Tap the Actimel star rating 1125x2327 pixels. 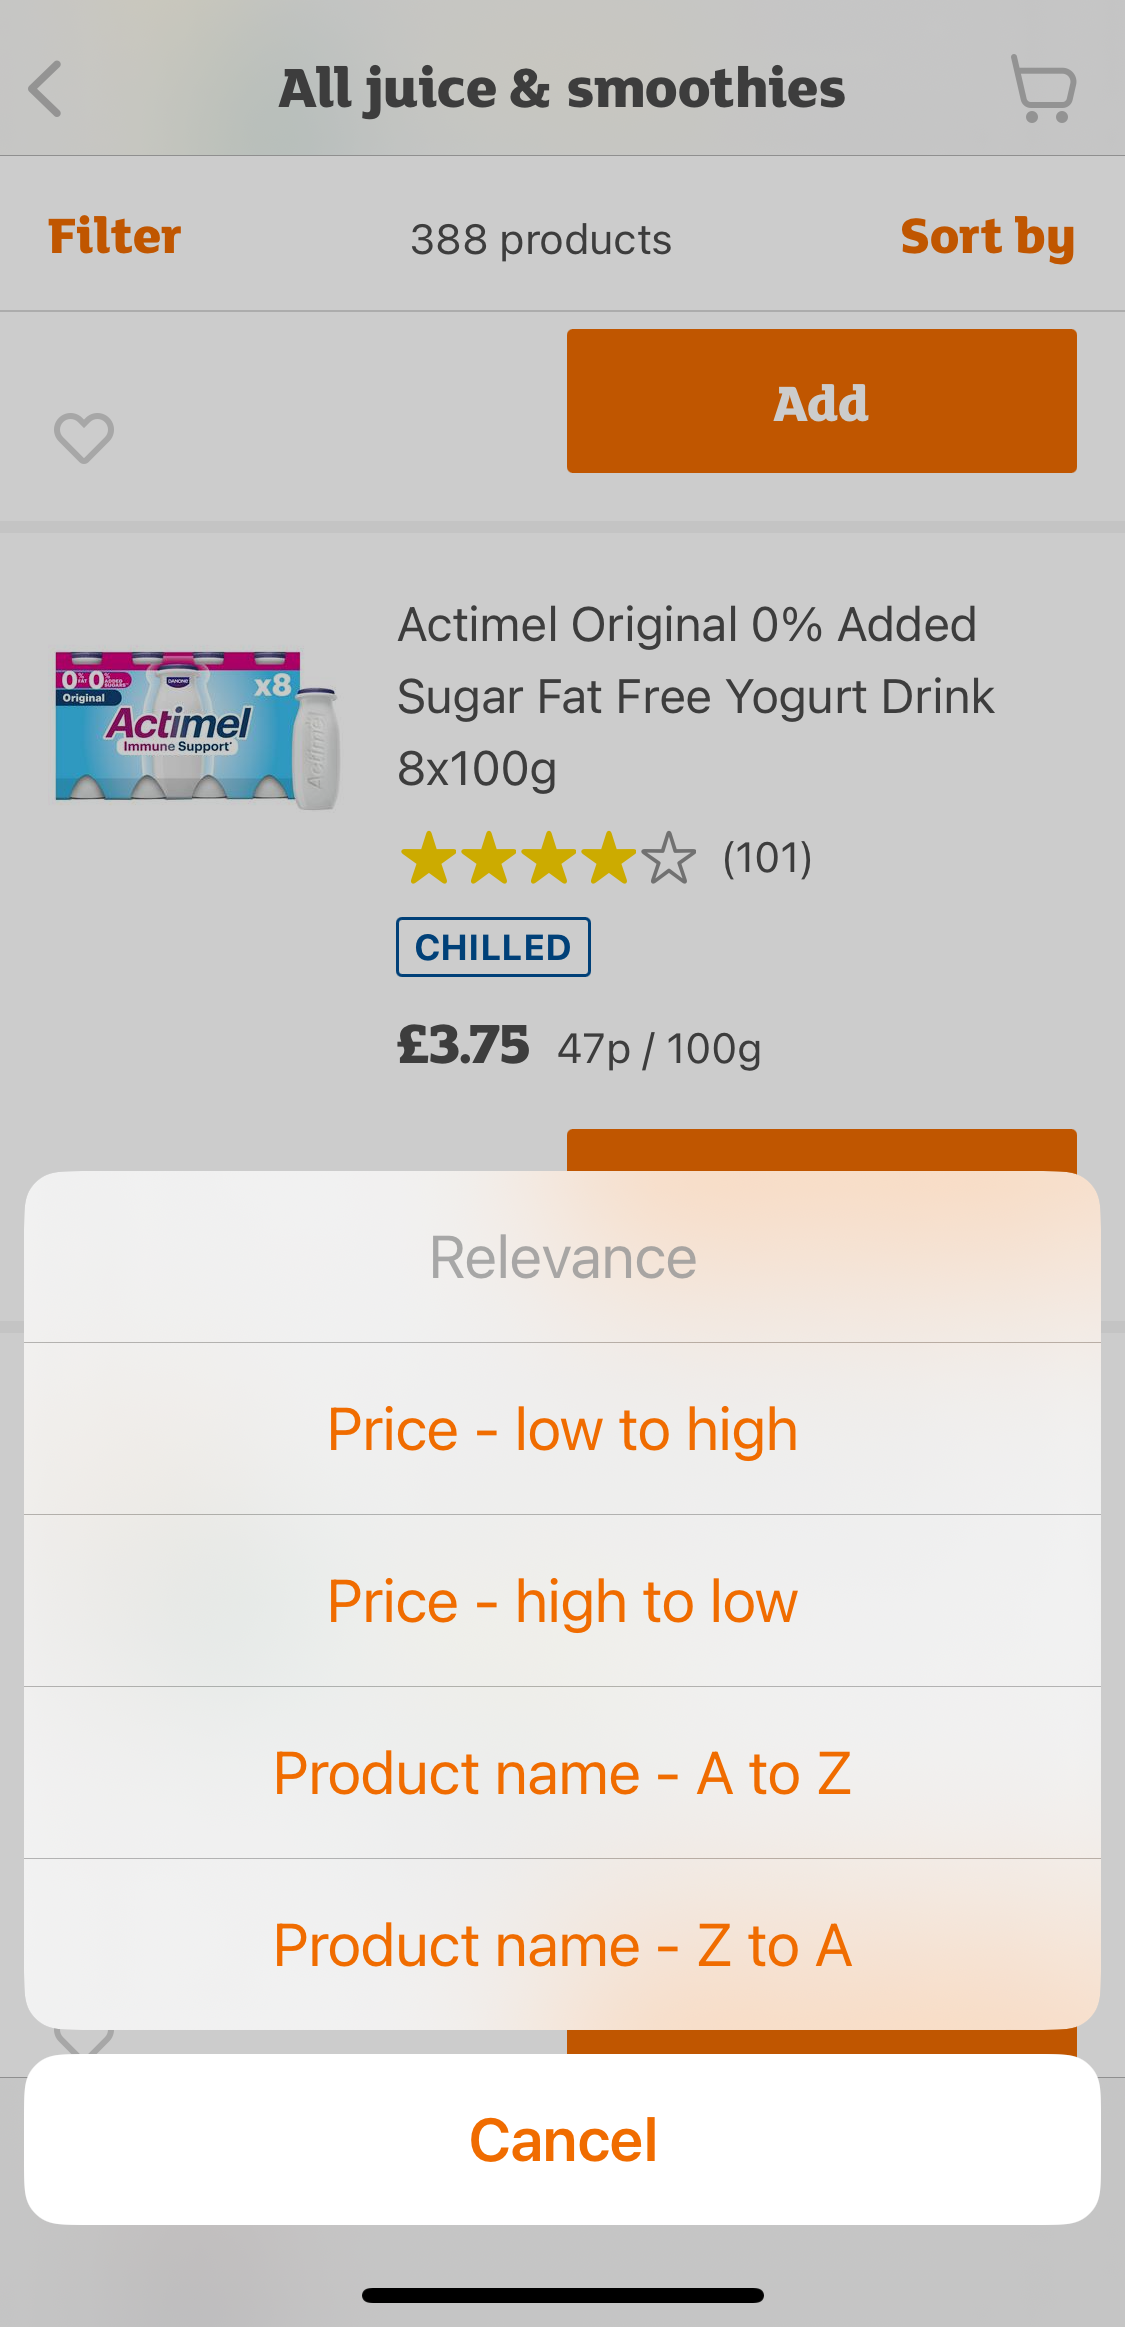click(547, 858)
